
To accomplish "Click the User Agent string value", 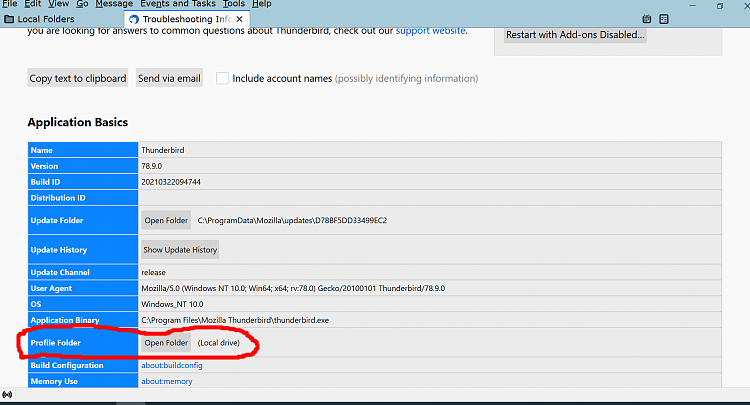I will point(293,288).
